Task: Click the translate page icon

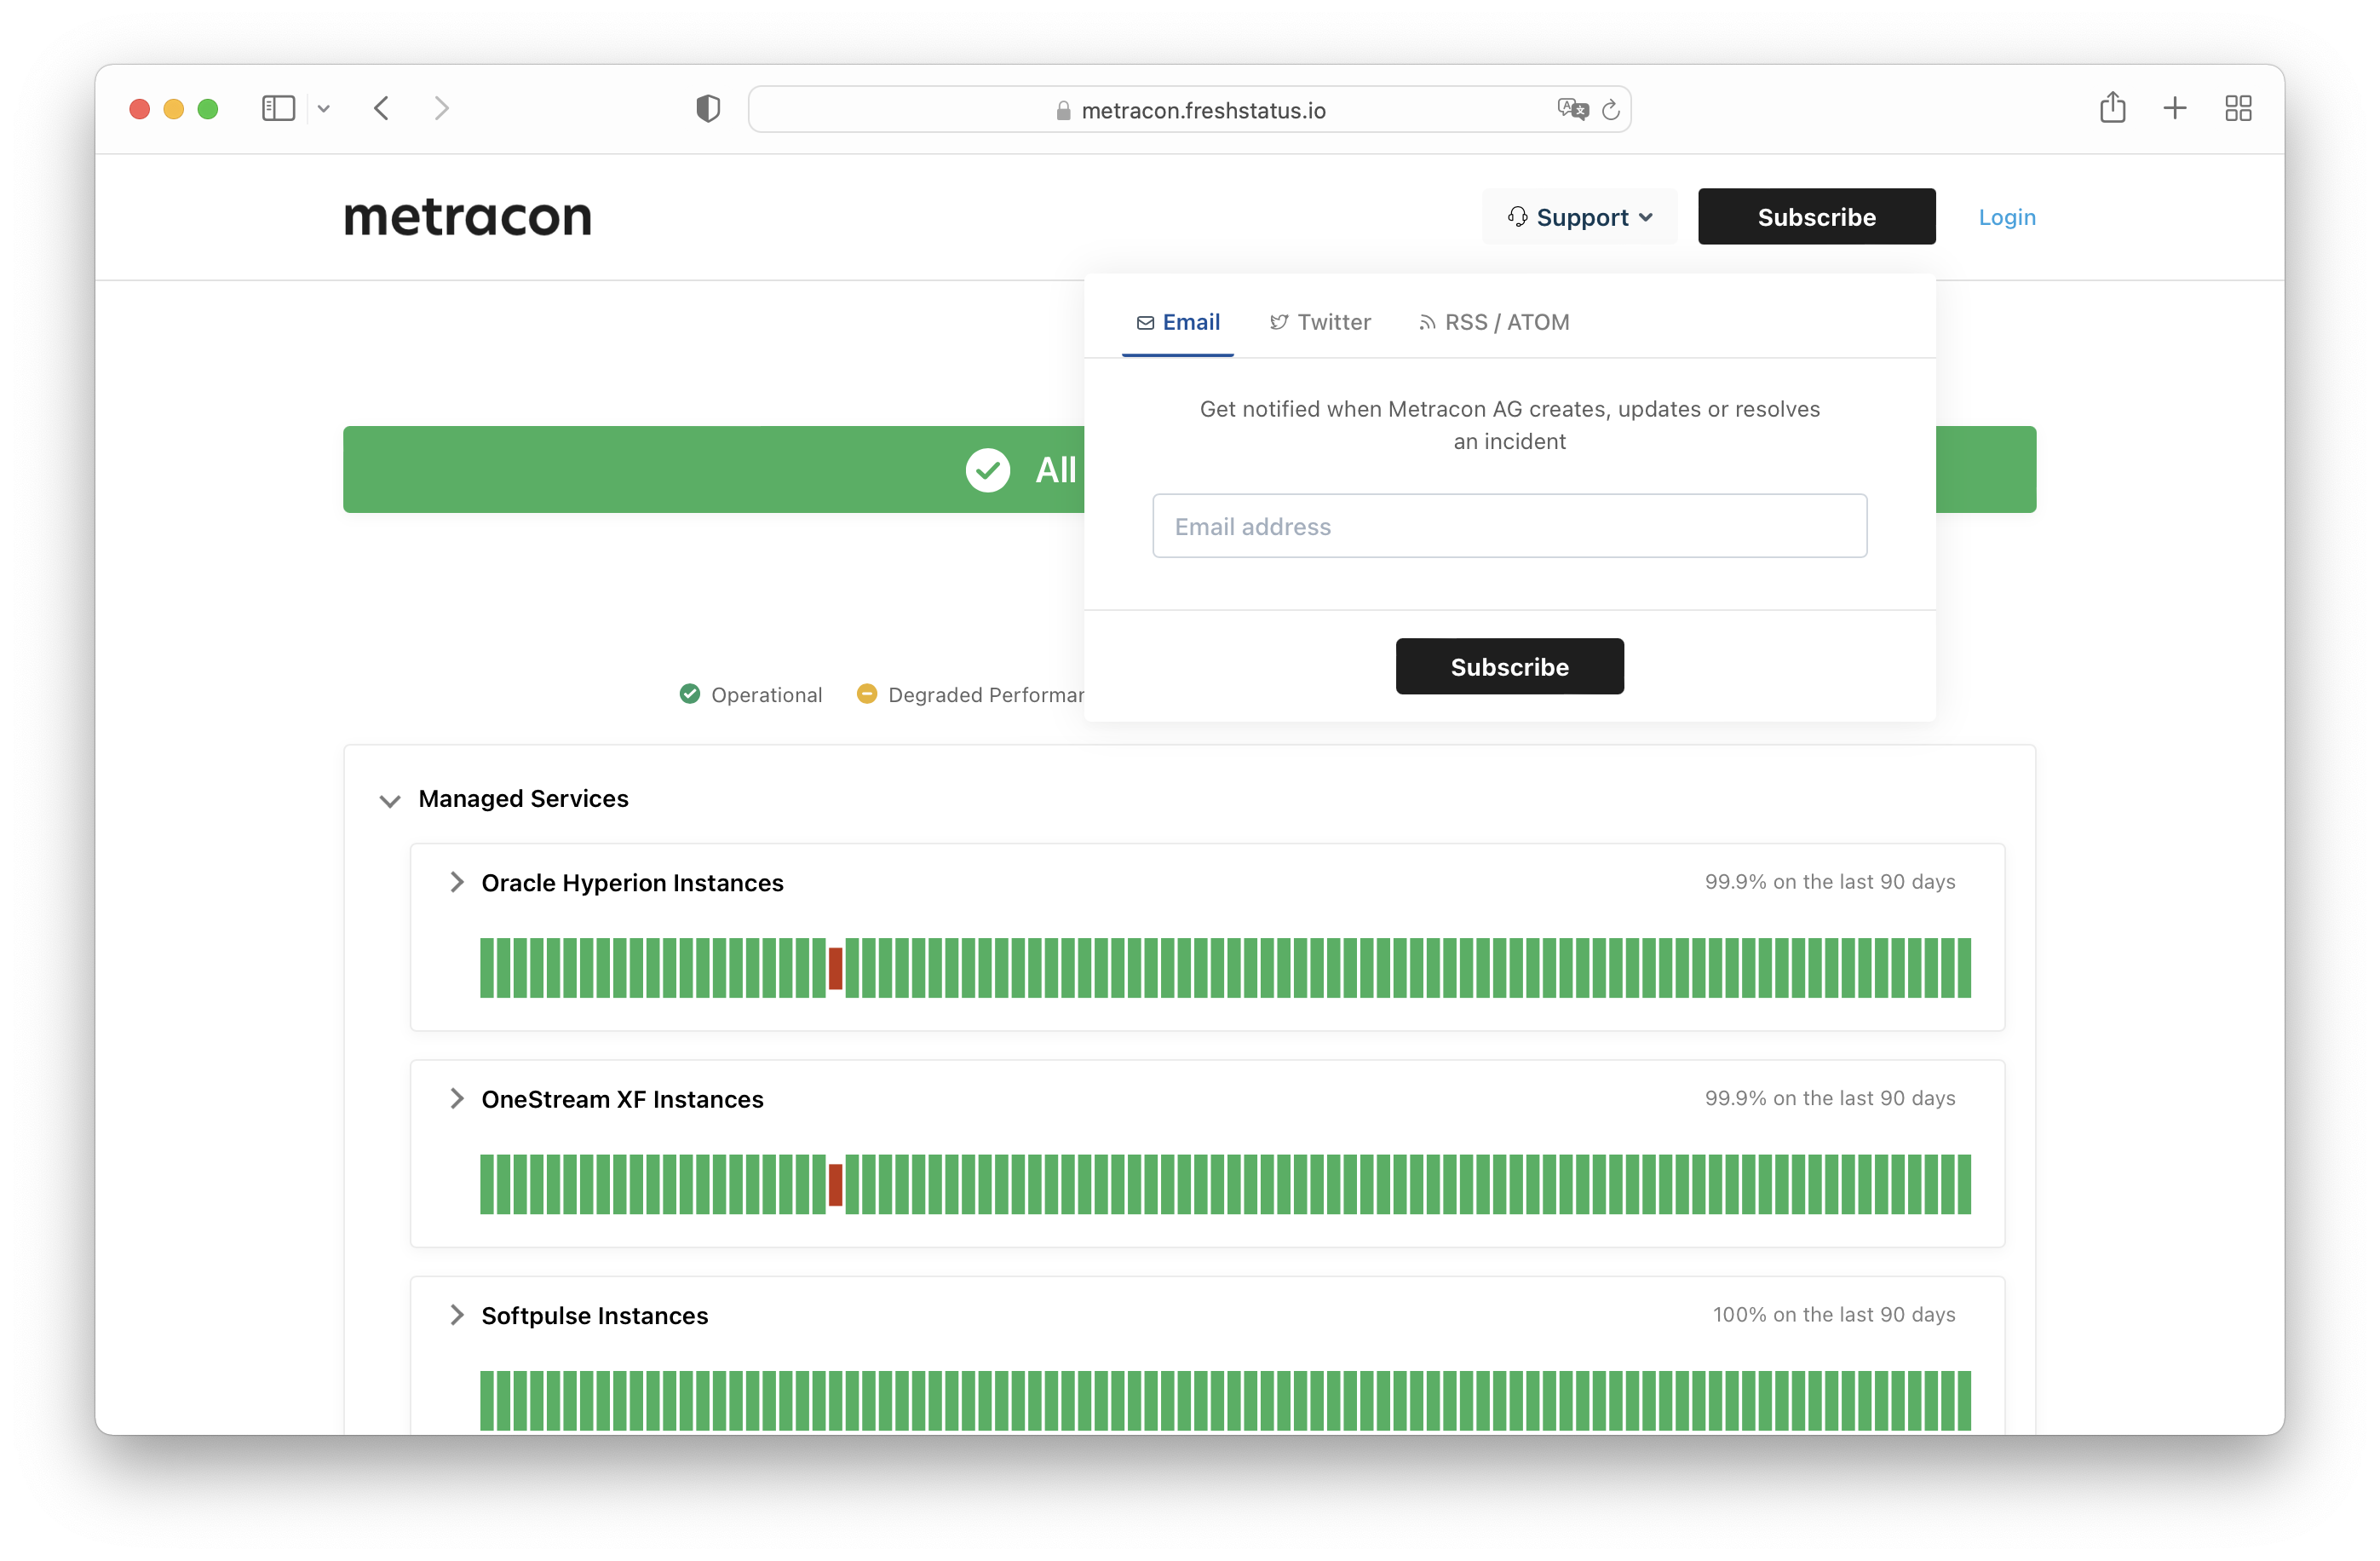Action: point(1572,109)
